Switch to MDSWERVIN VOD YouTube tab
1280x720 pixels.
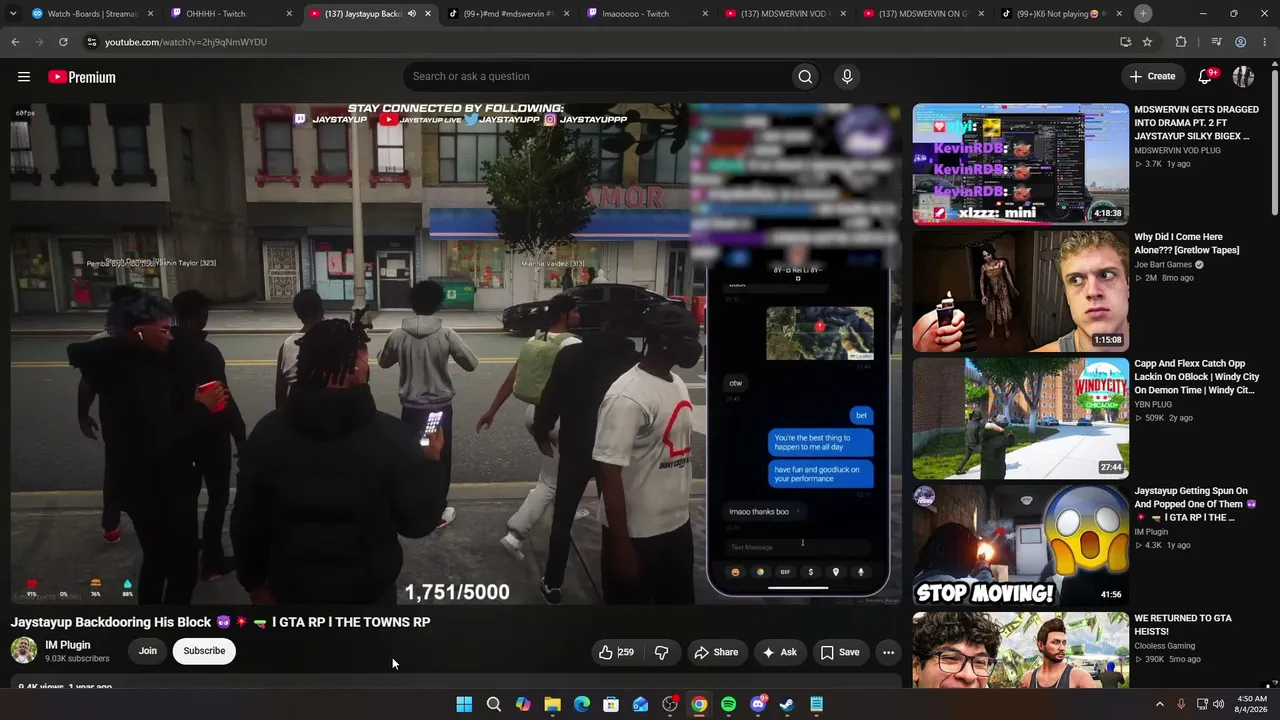click(787, 14)
